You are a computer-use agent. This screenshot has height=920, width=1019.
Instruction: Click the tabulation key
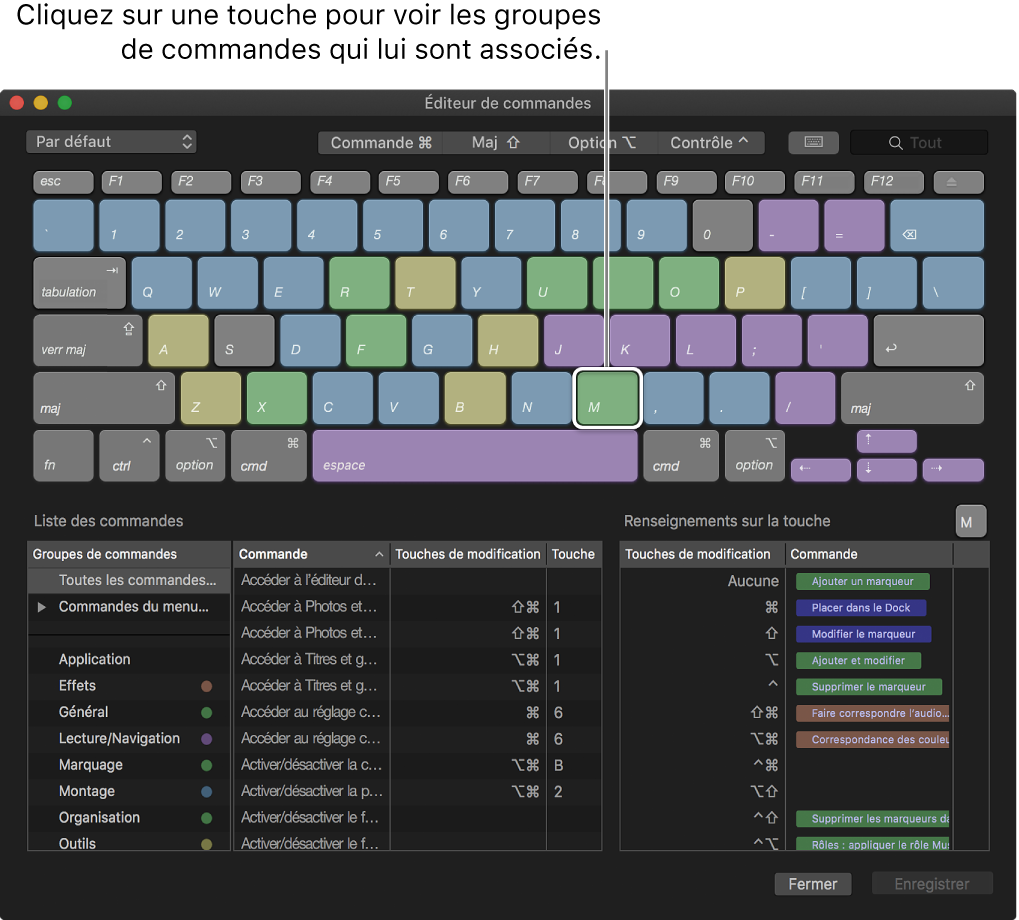pos(79,283)
